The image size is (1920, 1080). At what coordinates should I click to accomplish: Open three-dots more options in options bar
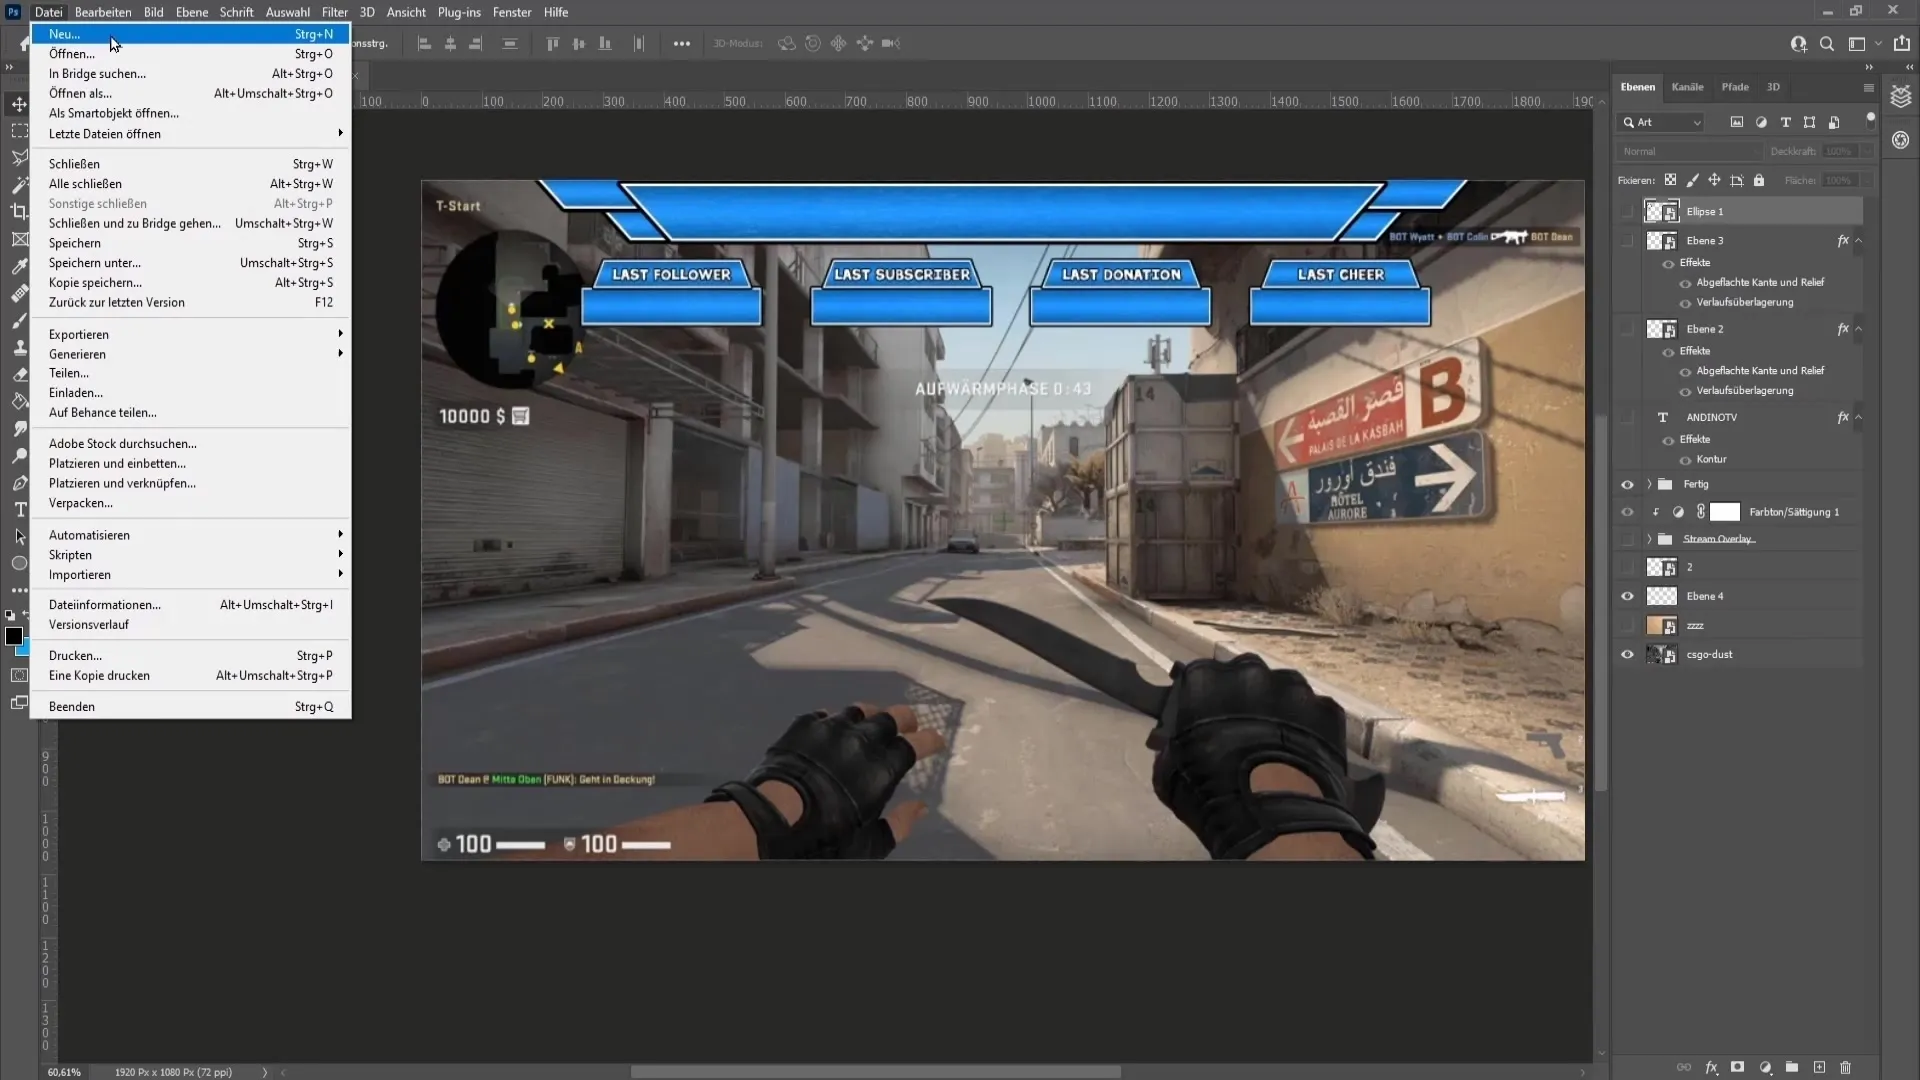click(682, 44)
